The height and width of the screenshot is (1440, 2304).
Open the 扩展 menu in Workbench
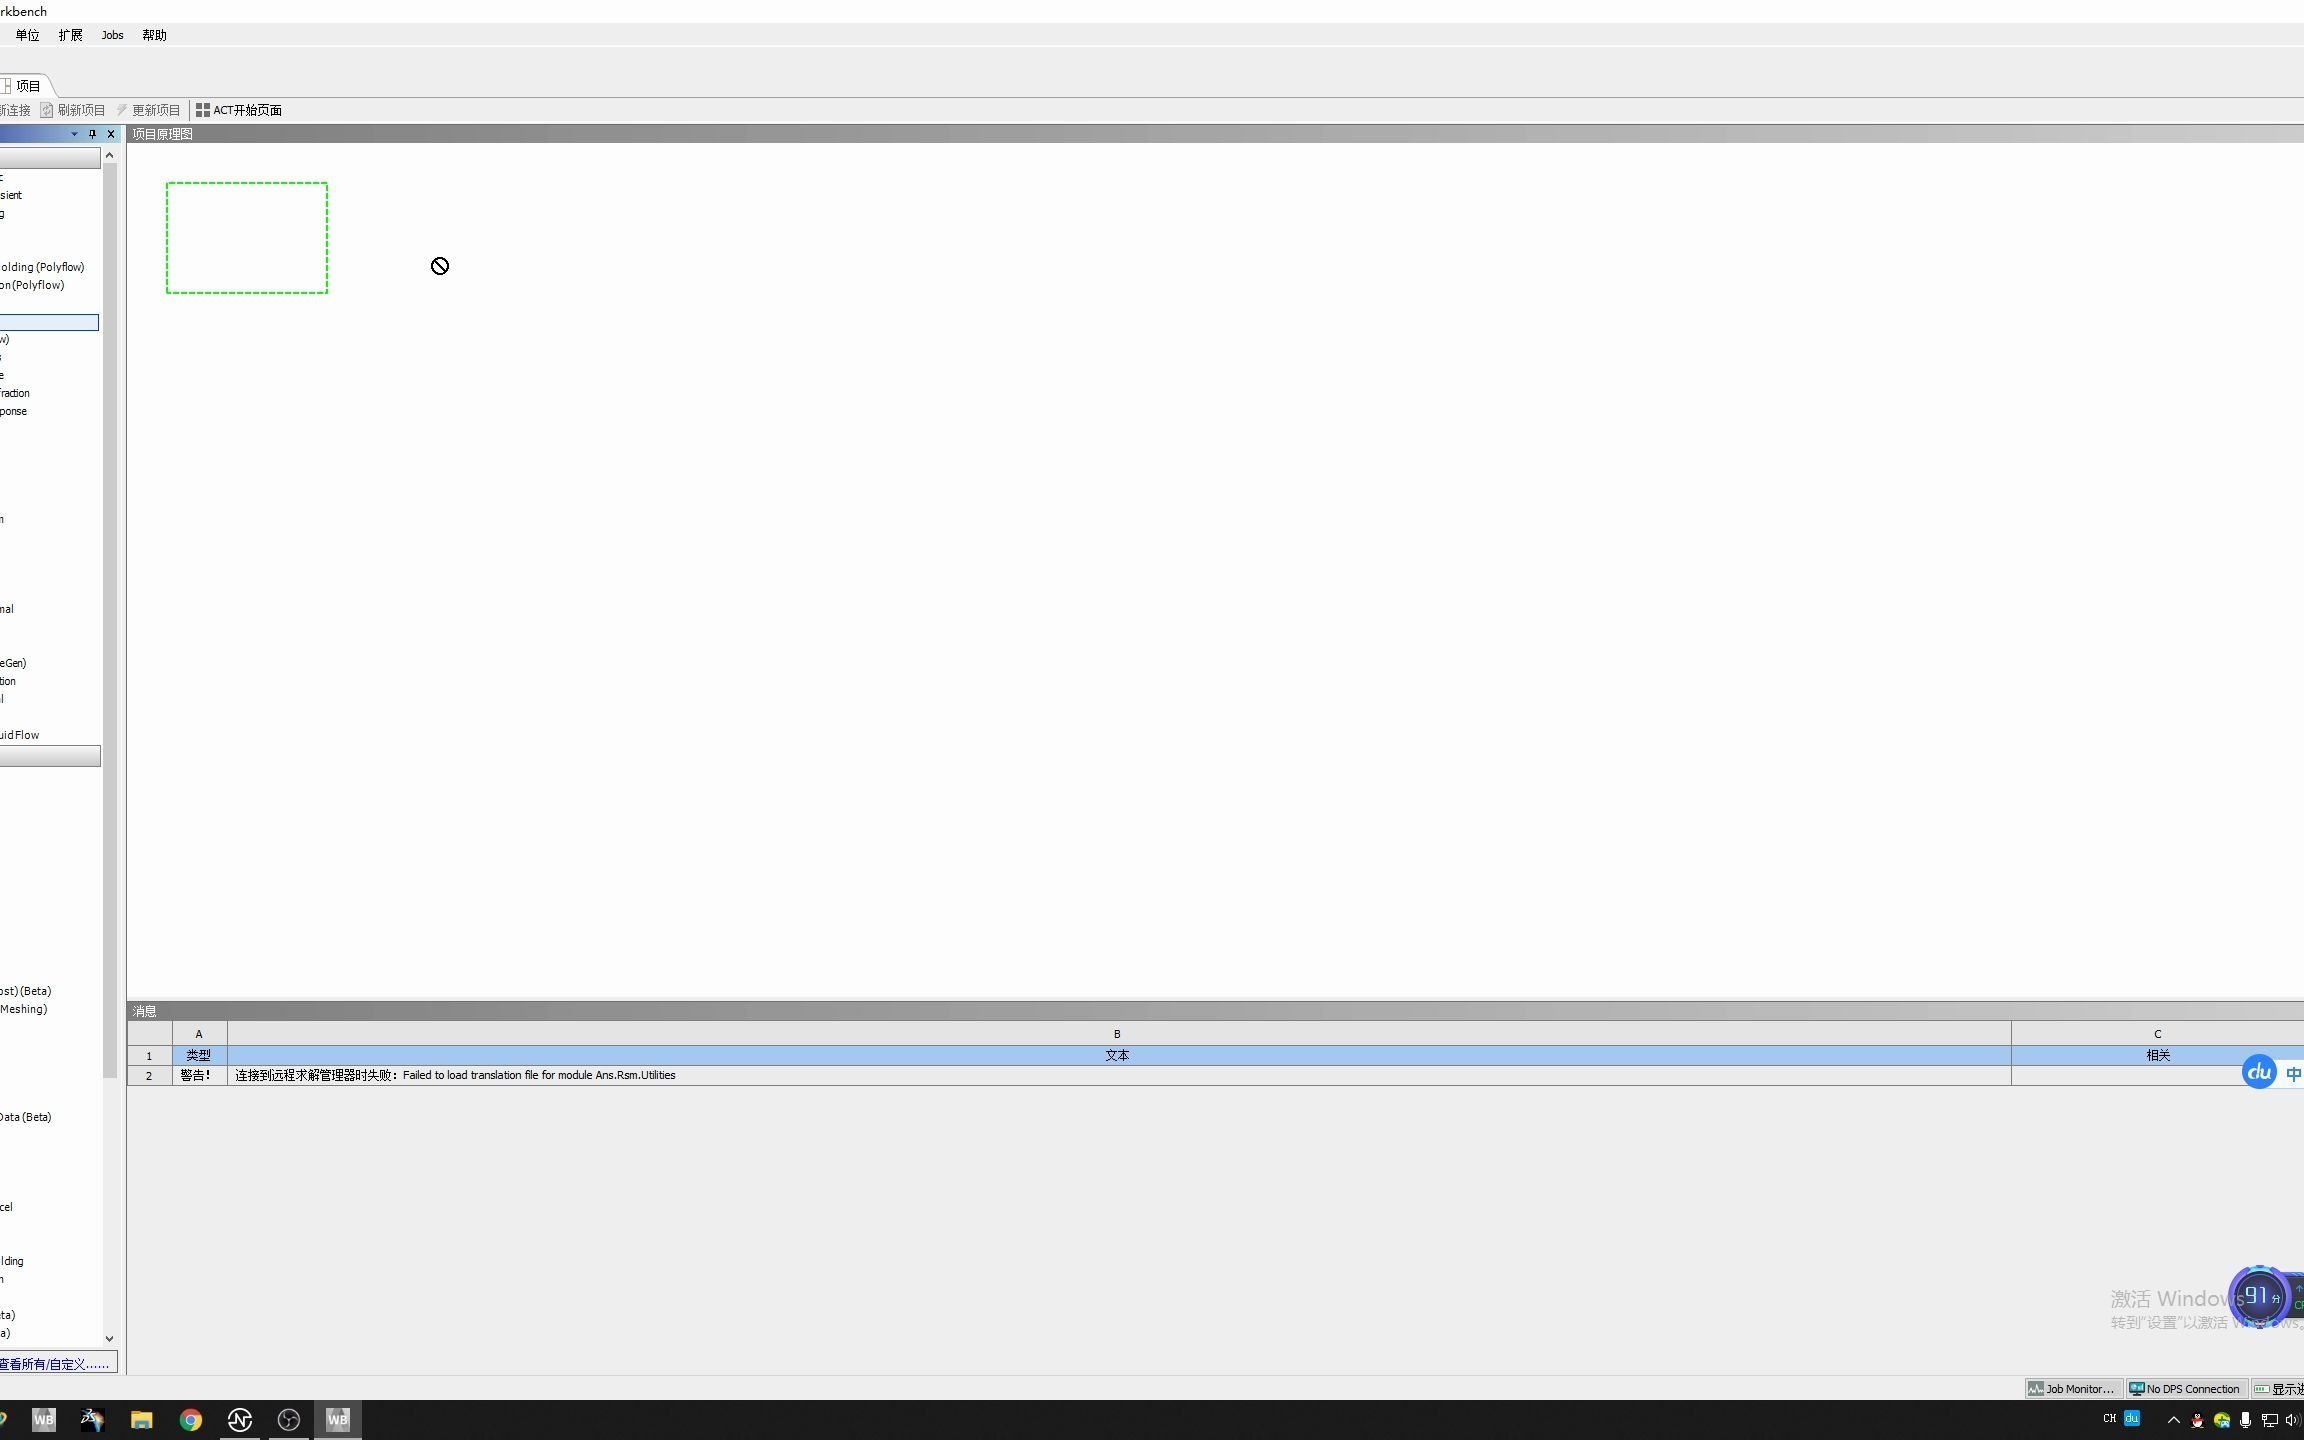tap(70, 35)
